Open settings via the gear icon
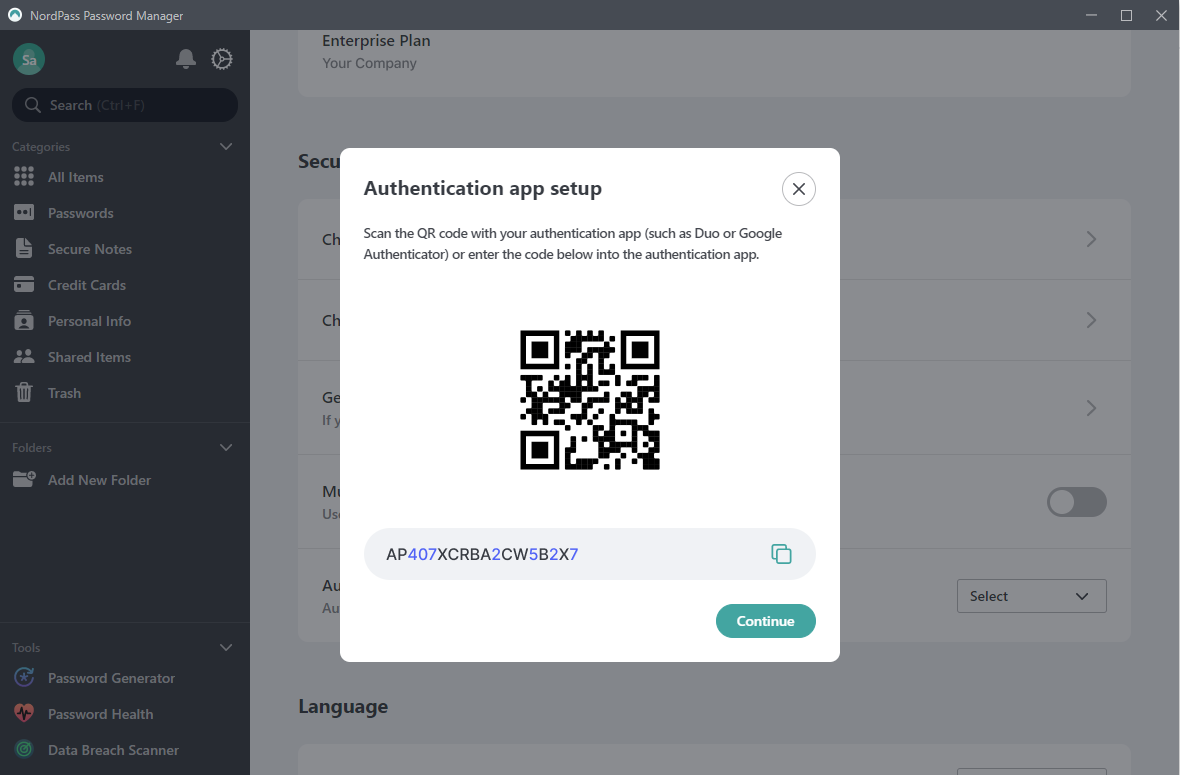The image size is (1180, 775). coord(222,59)
